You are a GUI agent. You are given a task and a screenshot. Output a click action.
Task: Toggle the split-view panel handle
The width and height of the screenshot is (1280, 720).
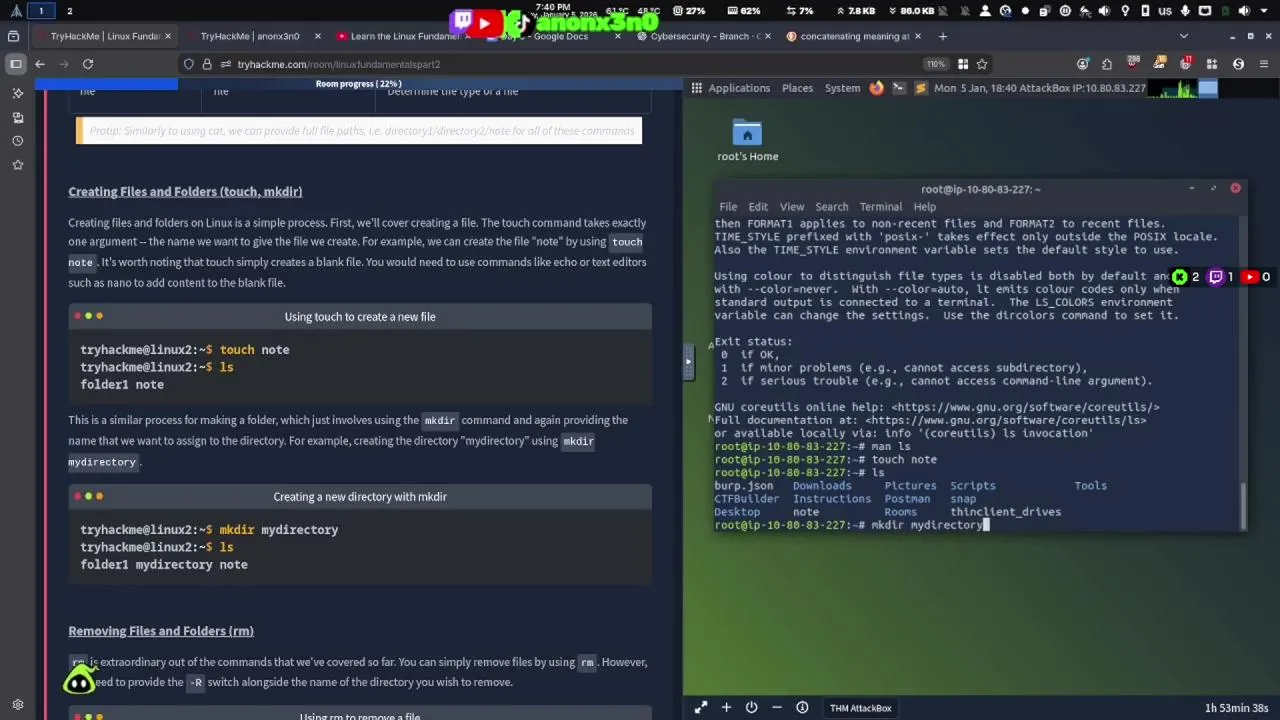688,362
